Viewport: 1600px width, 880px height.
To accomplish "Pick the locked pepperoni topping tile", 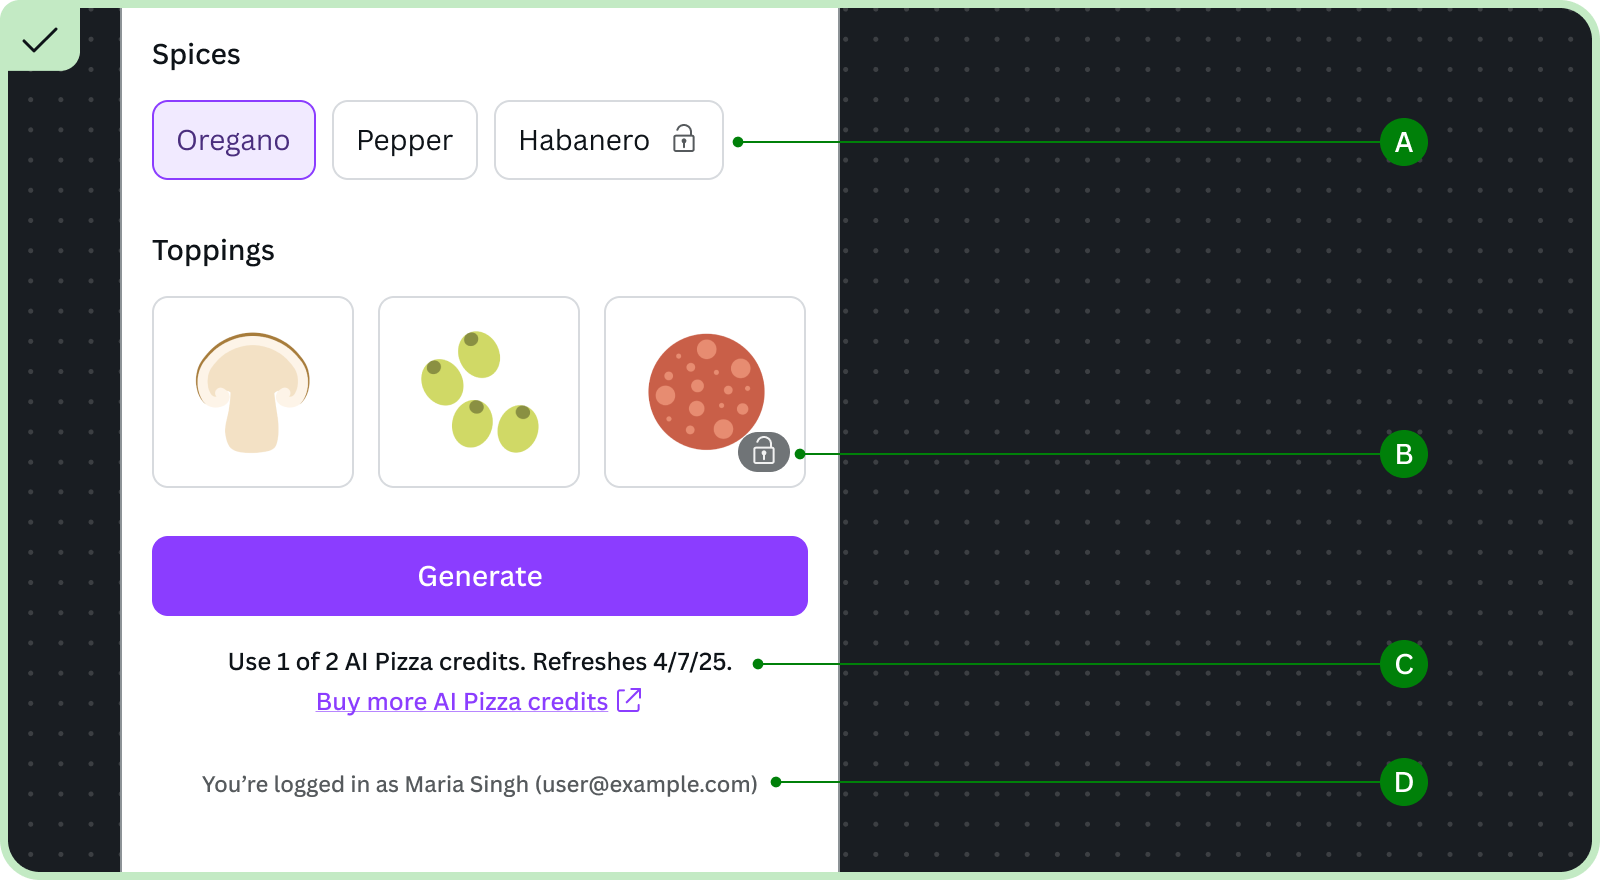I will [705, 392].
